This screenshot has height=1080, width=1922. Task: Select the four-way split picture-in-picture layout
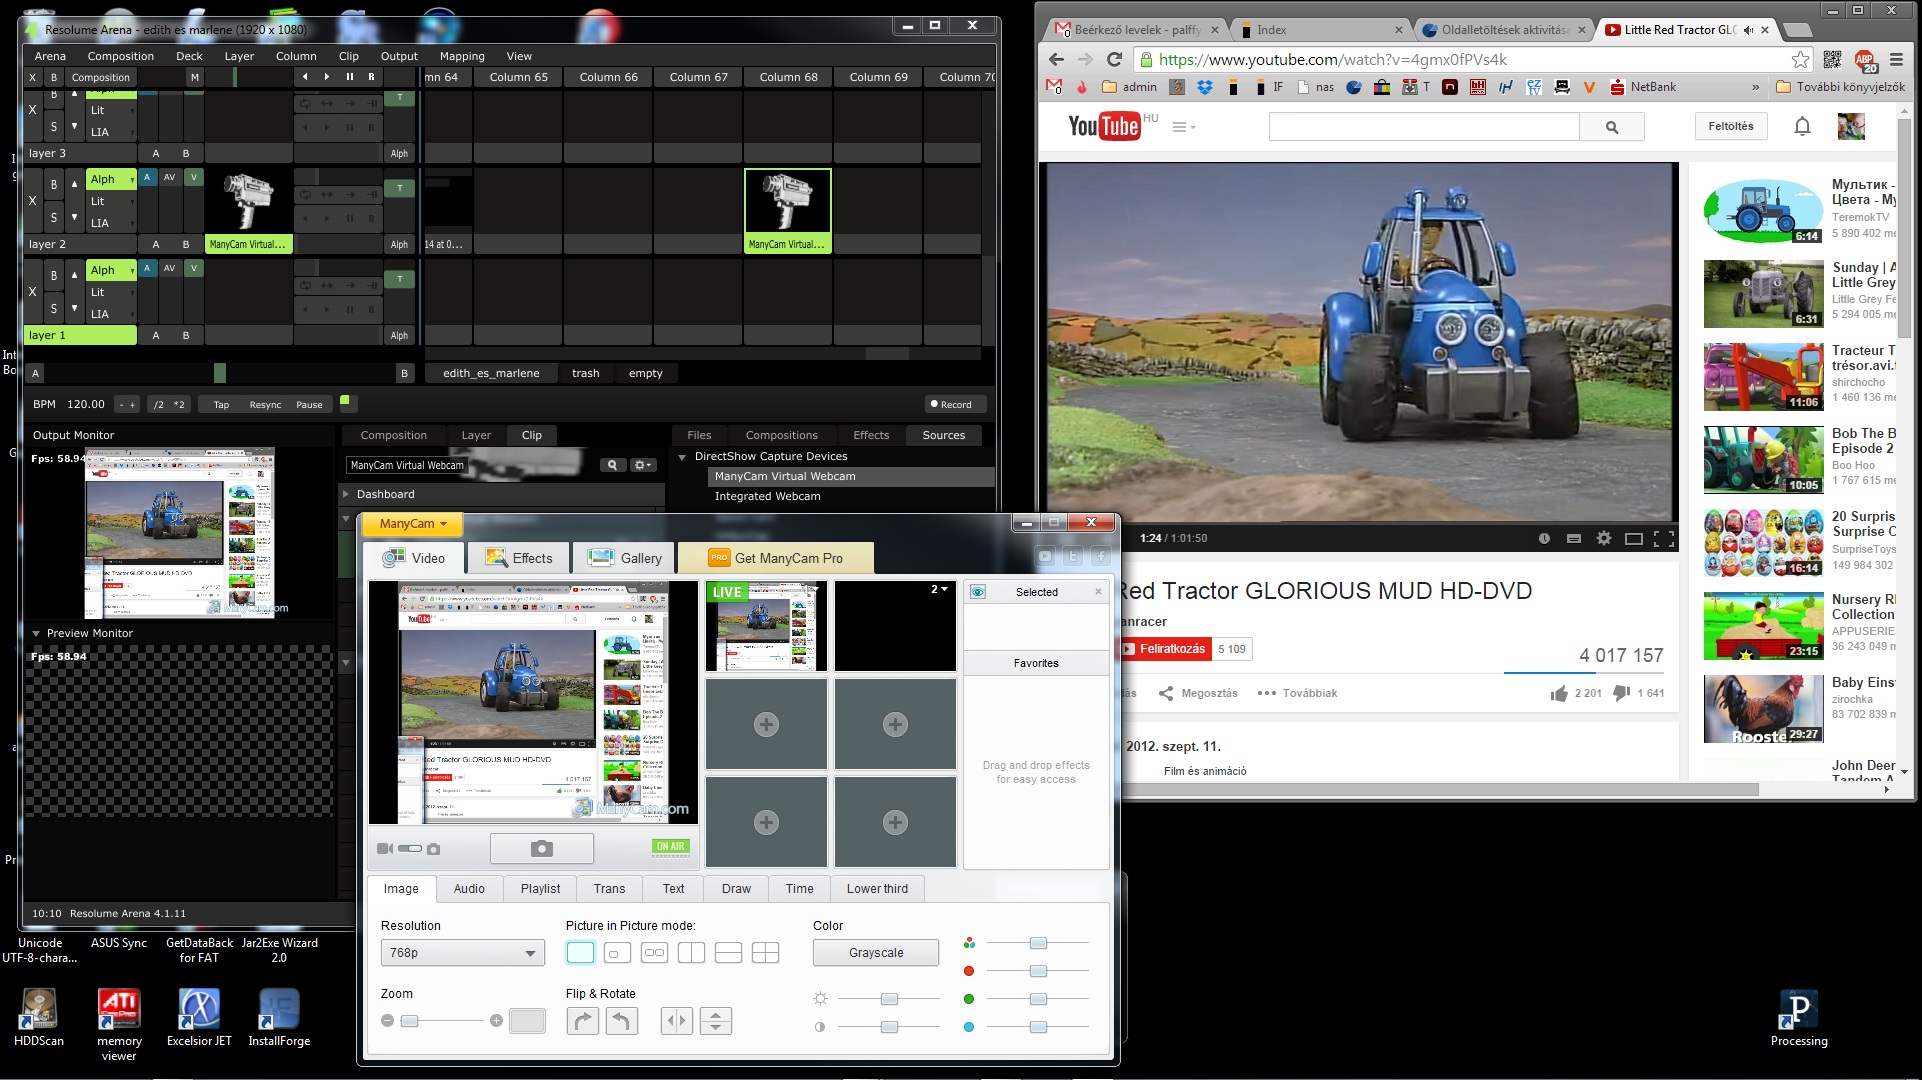point(765,953)
